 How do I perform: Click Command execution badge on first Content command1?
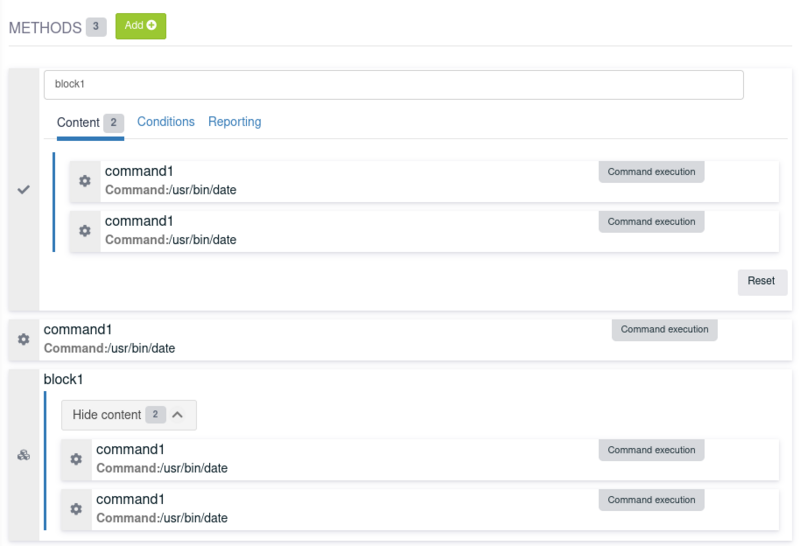652,172
